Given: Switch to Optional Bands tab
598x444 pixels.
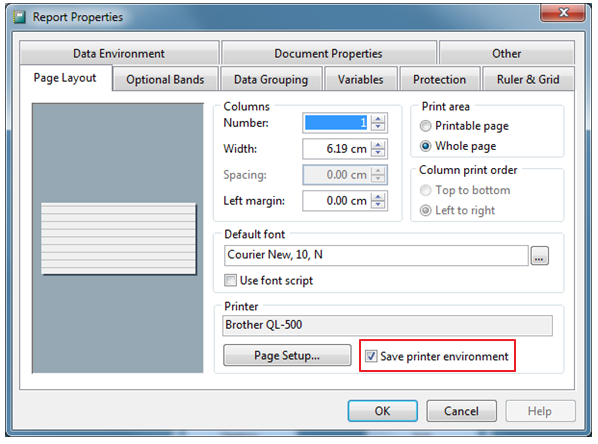Looking at the screenshot, I should click(166, 79).
